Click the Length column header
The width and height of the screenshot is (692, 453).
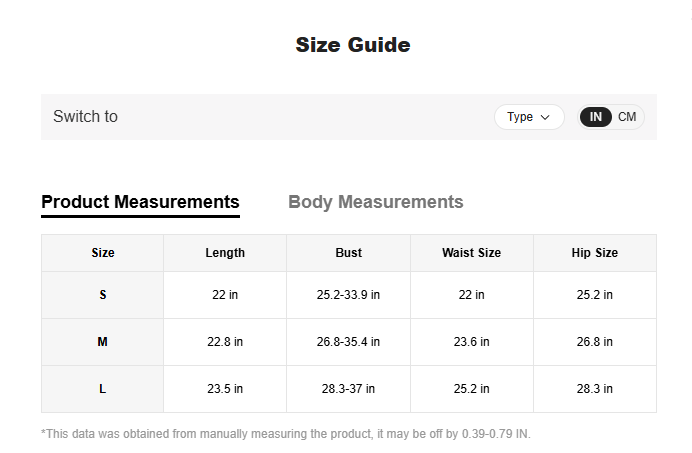tap(225, 253)
